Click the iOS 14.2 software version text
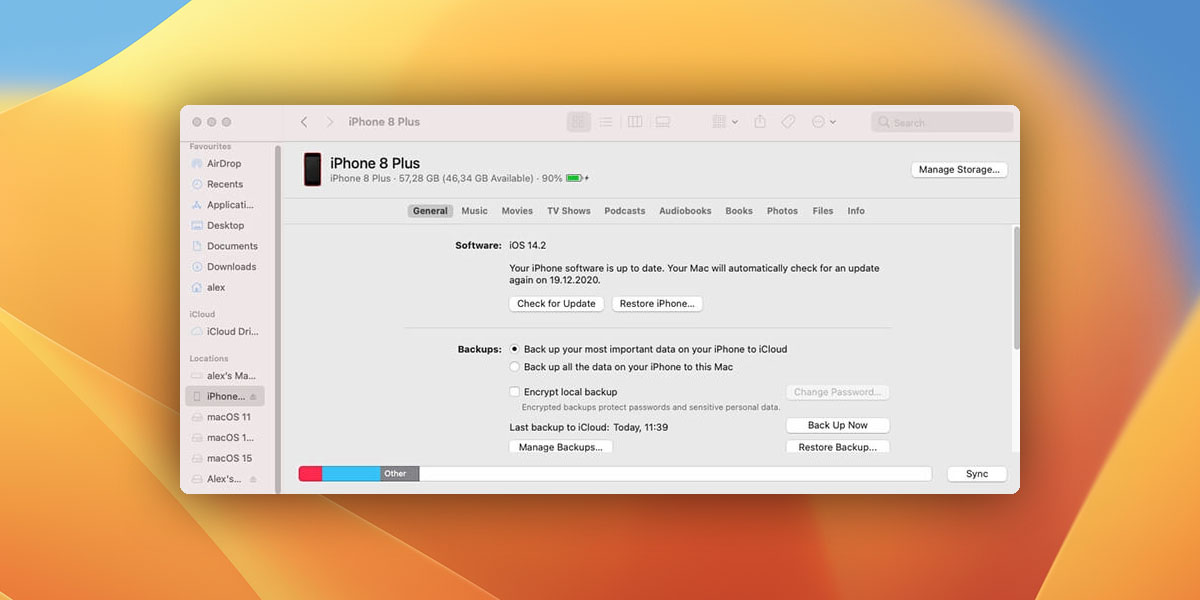Screen dimensions: 1200x600 528,245
